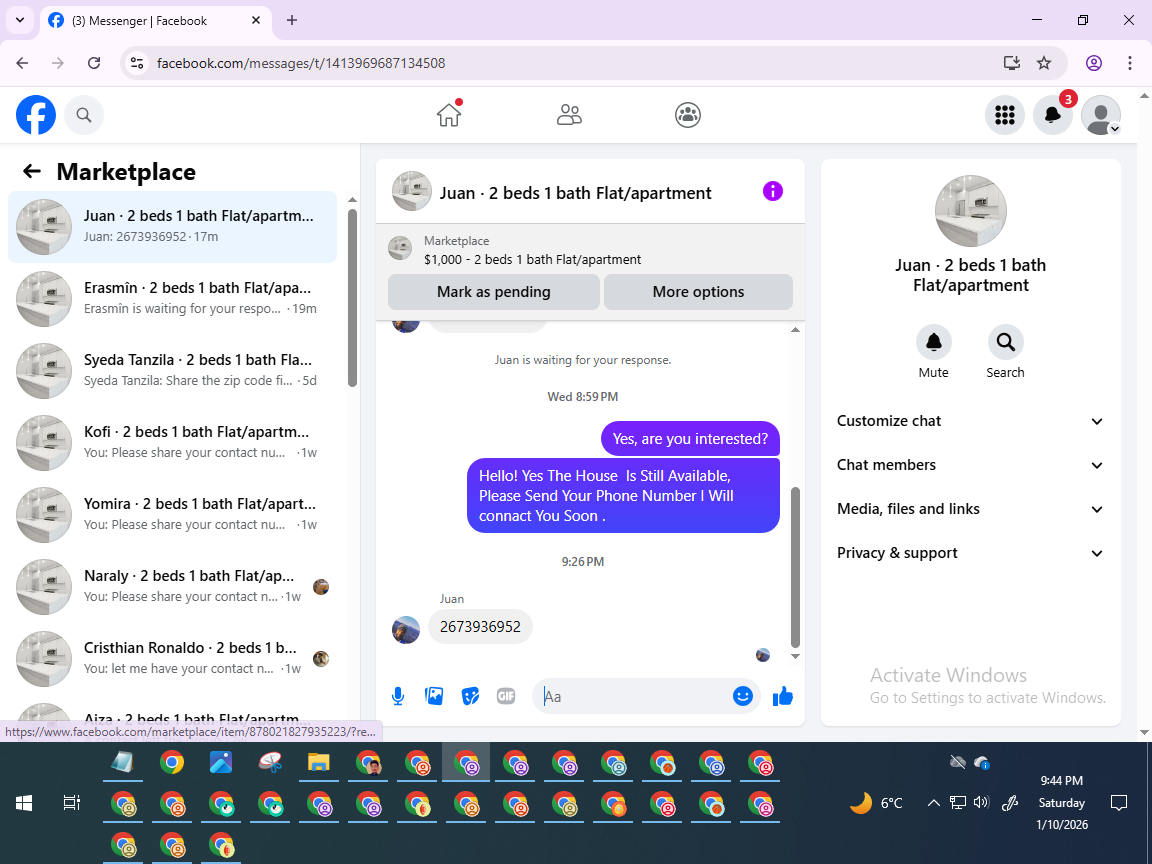Viewport: 1152px width, 864px height.
Task: Open the Notifications bell with badge 3
Action: click(1053, 115)
